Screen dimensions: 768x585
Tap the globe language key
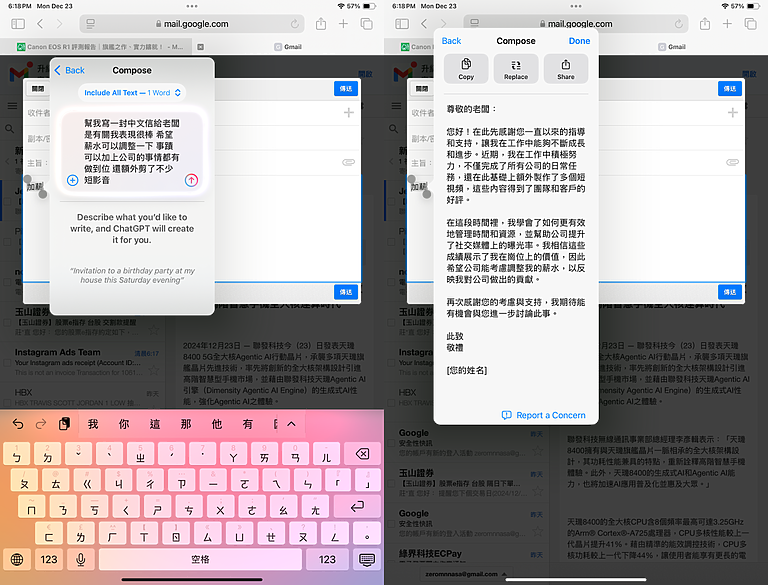[x=17, y=559]
